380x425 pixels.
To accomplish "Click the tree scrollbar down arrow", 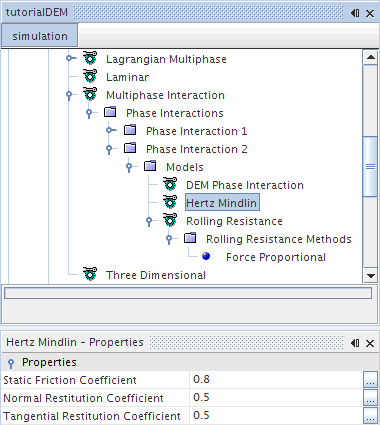I will click(x=371, y=276).
